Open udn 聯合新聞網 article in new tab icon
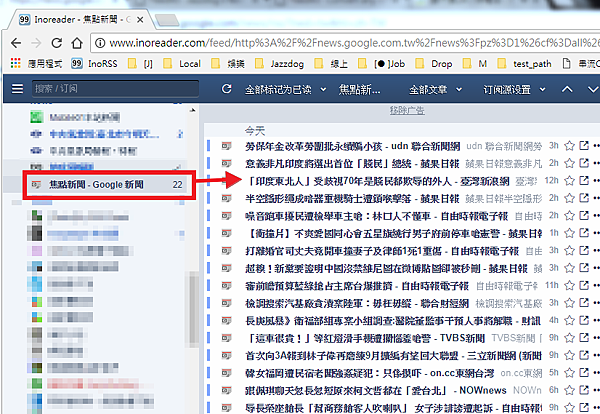Screen dimensions: 600x414 pyautogui.click(x=584, y=146)
